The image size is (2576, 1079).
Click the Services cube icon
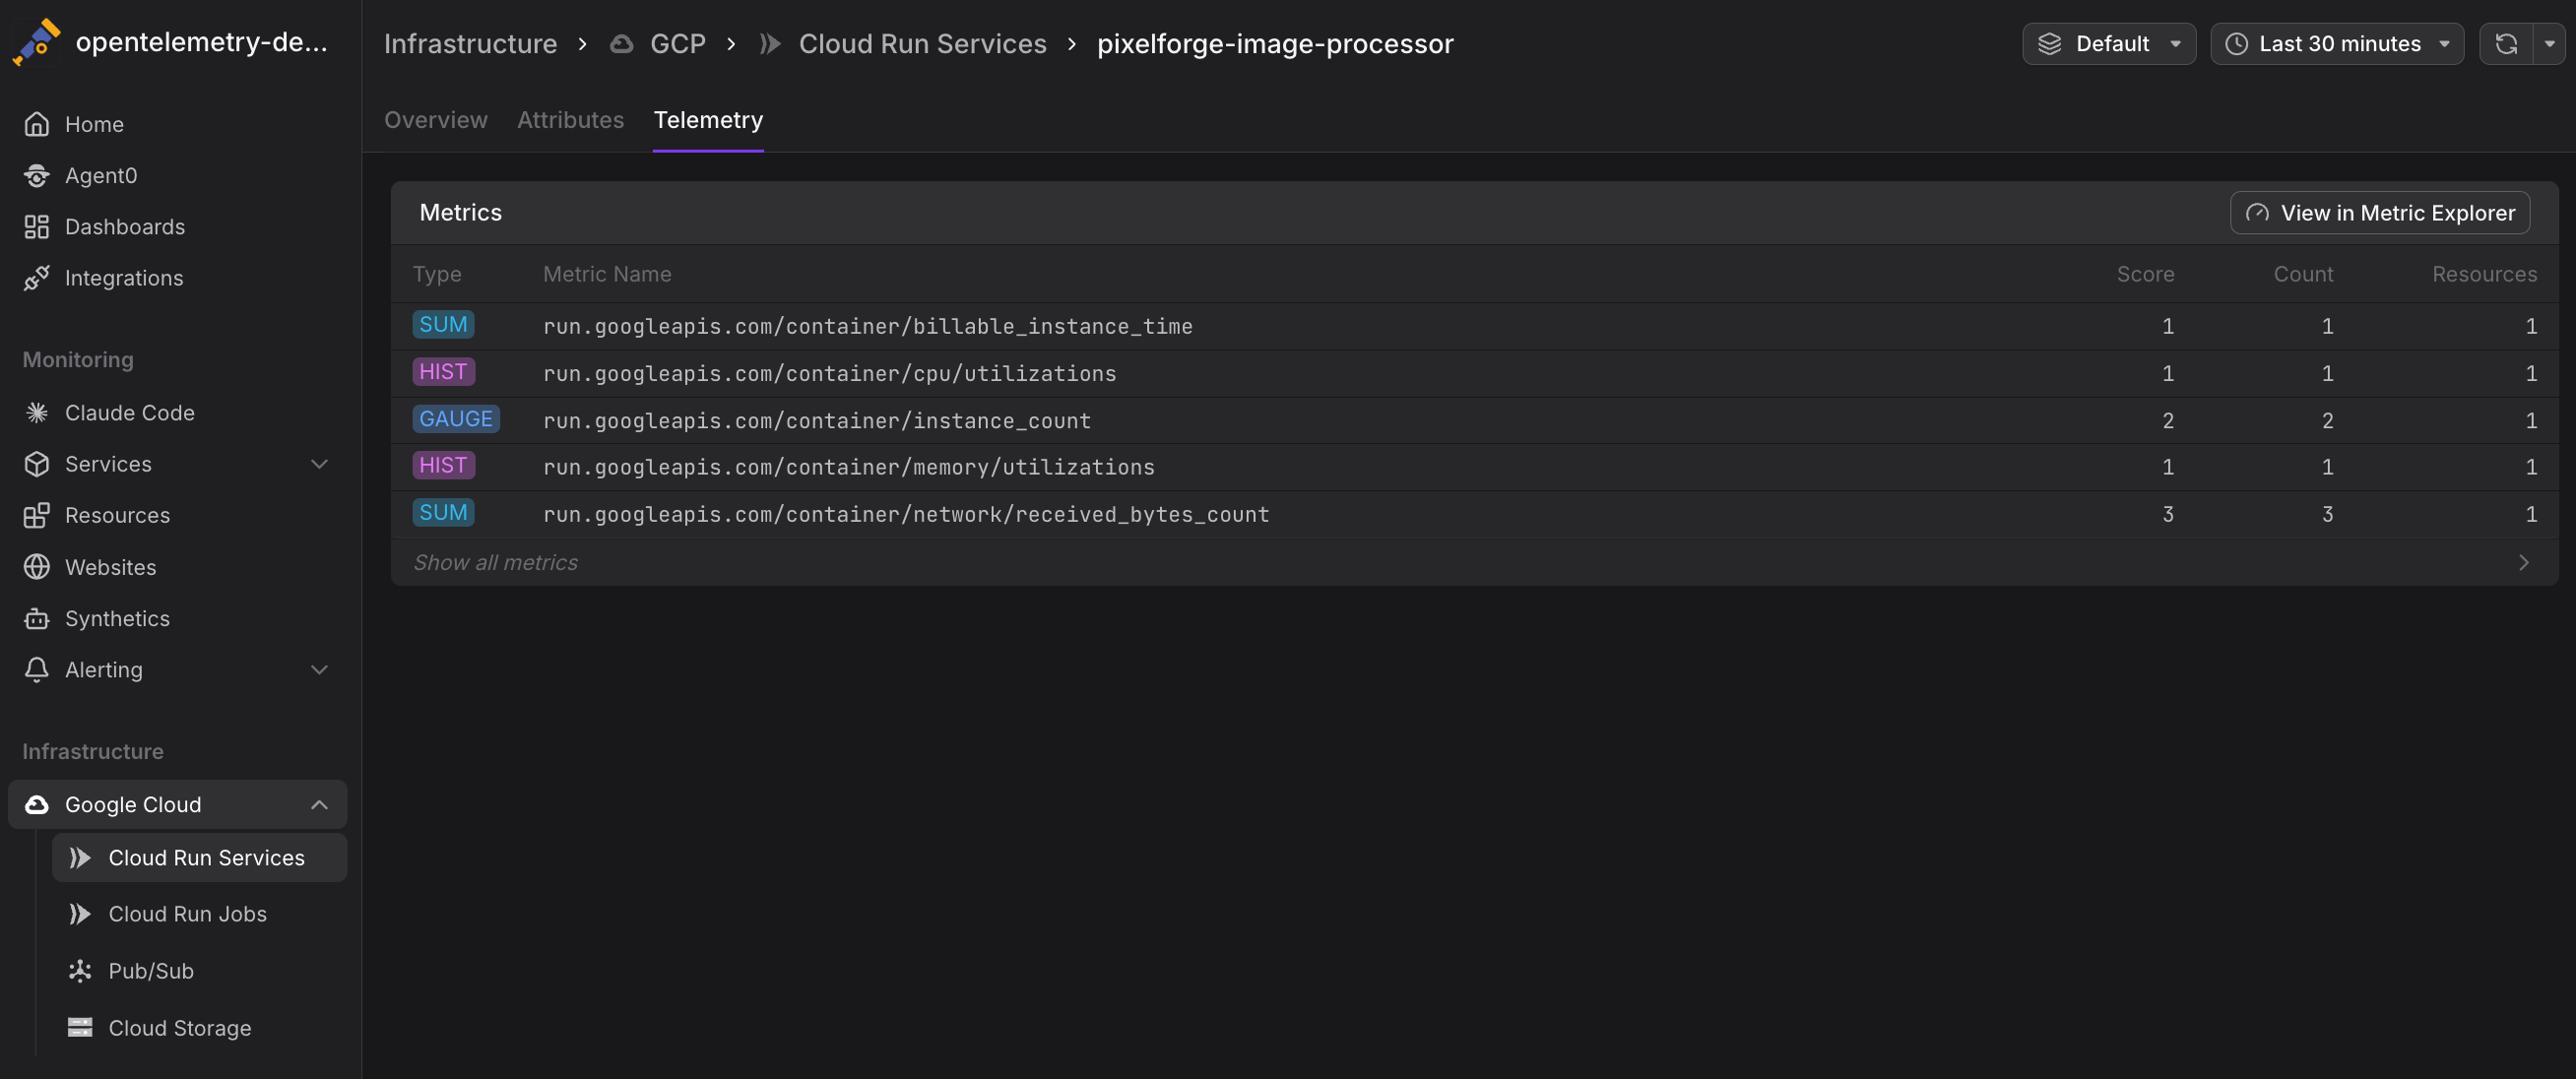37,464
